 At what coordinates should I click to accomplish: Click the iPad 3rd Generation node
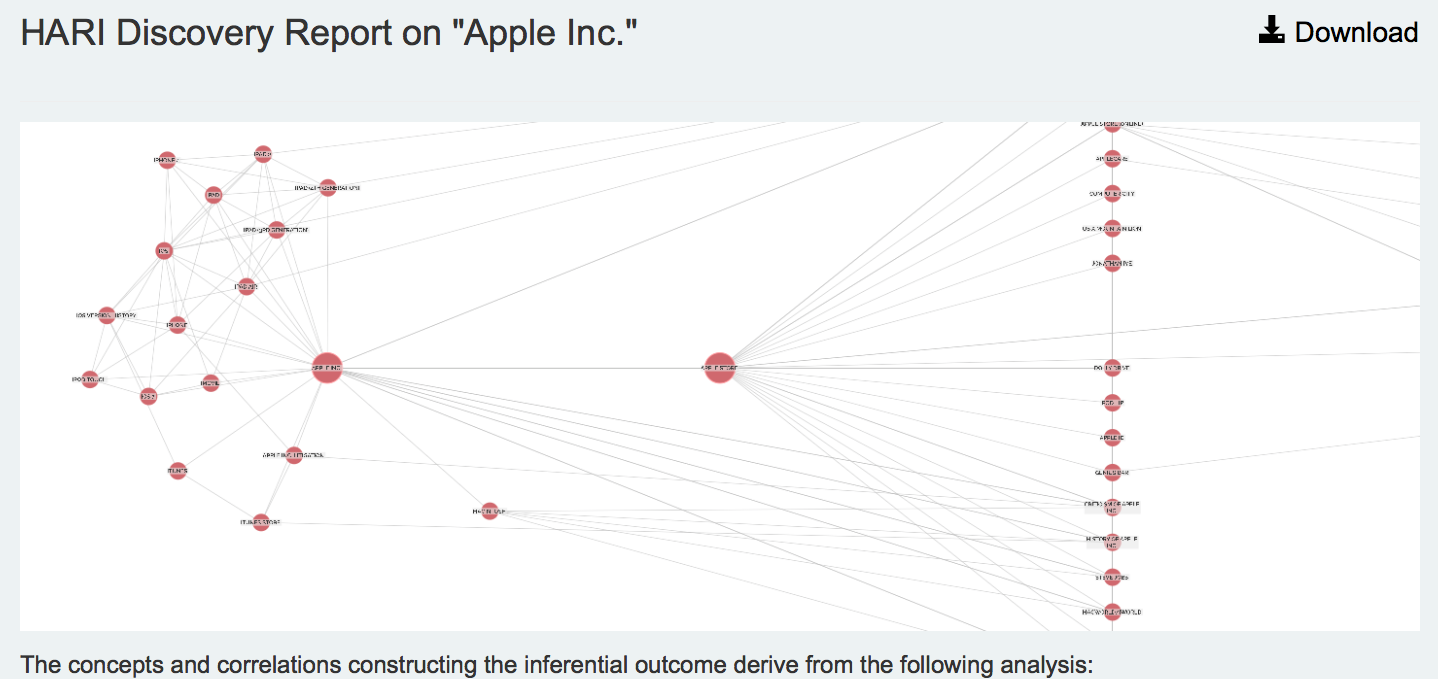[x=277, y=230]
